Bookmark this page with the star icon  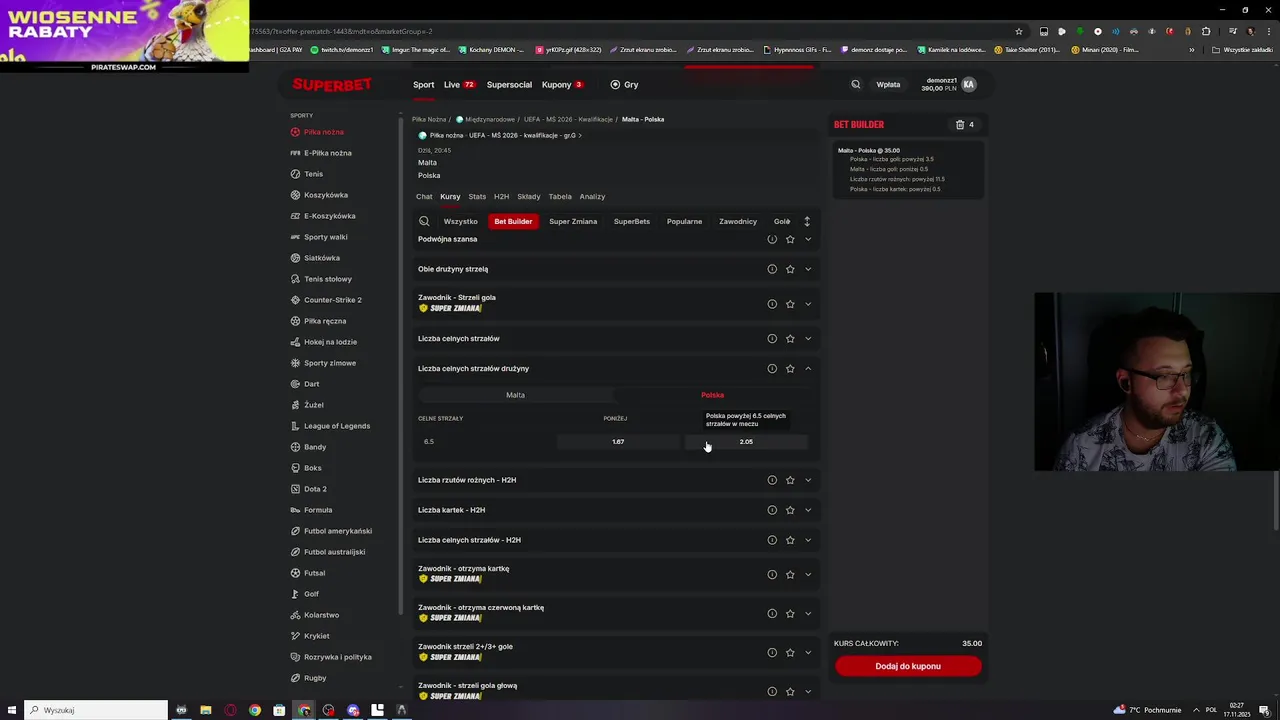click(1019, 31)
